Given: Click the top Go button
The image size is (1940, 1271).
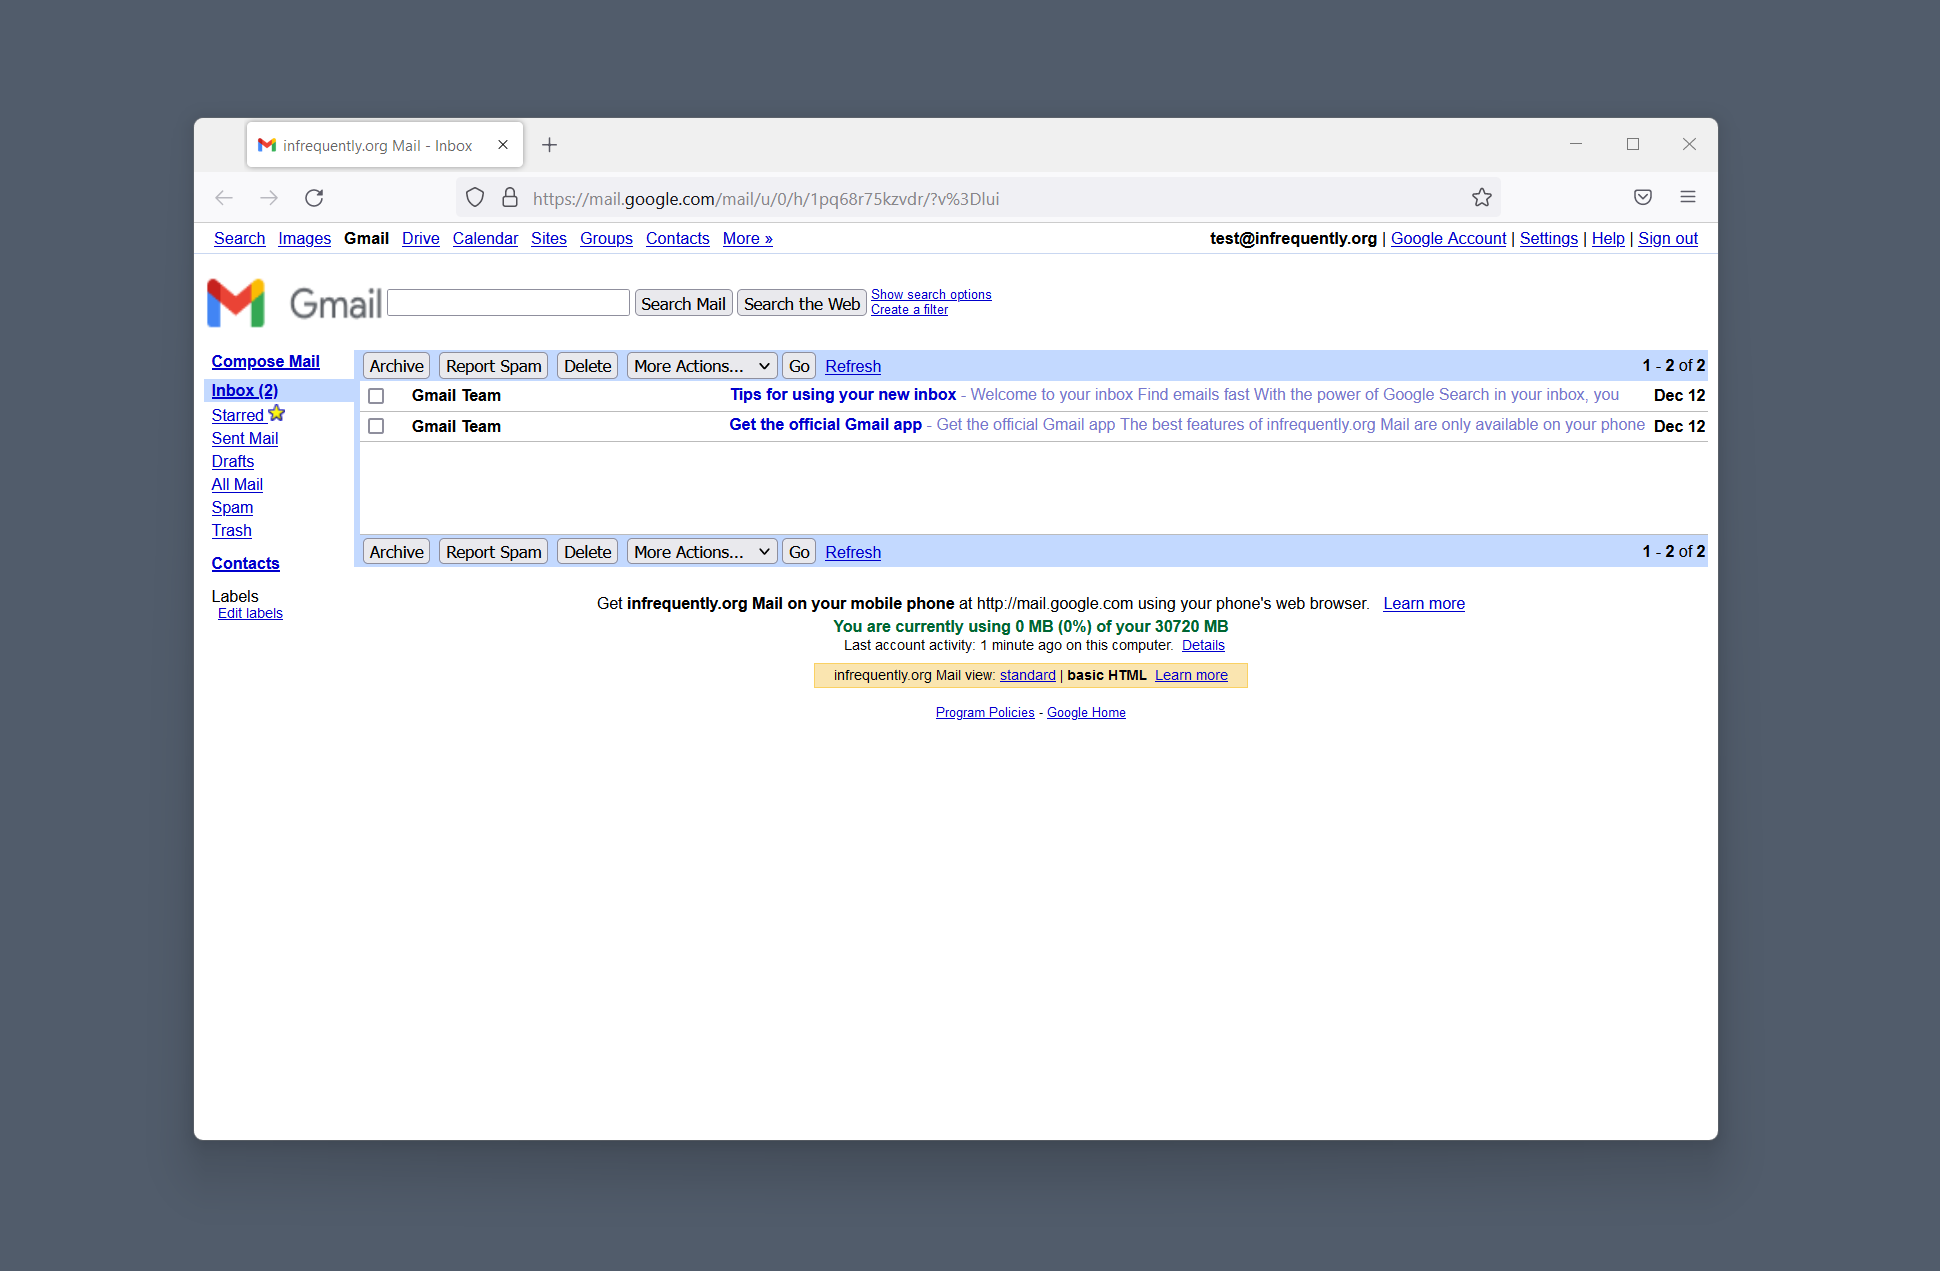Looking at the screenshot, I should 799,366.
